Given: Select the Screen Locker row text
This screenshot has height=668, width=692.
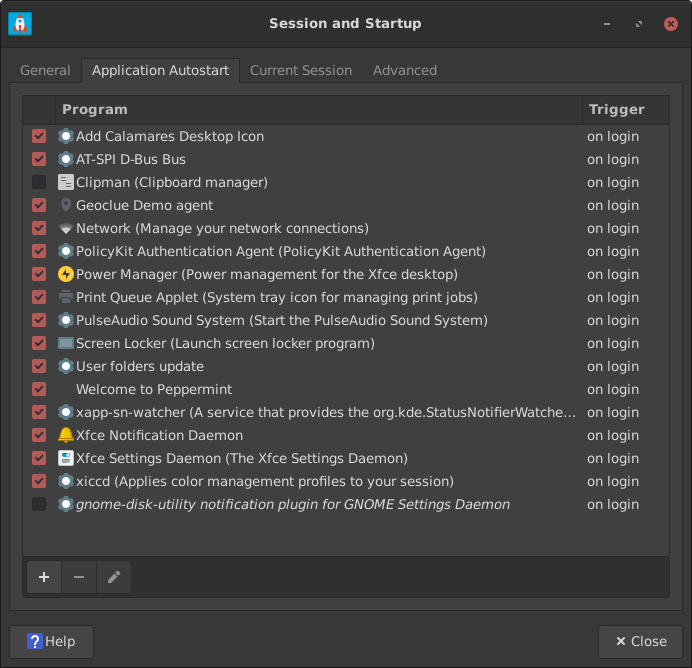Looking at the screenshot, I should 225,343.
